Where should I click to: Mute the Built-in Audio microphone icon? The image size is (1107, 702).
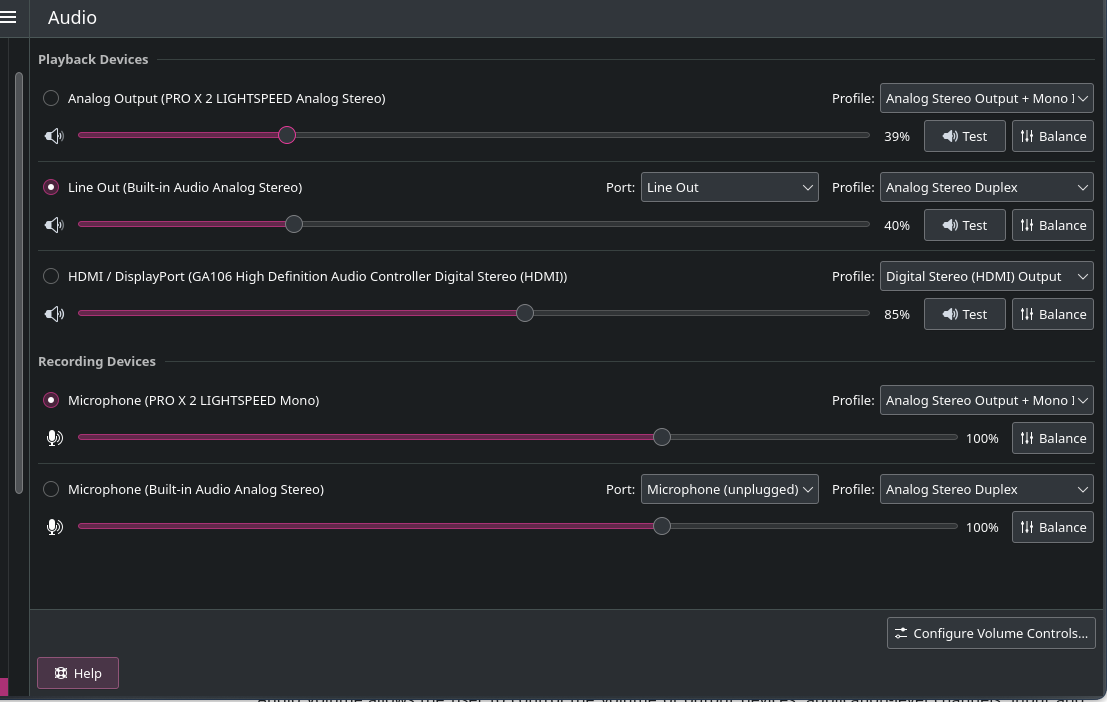55,527
